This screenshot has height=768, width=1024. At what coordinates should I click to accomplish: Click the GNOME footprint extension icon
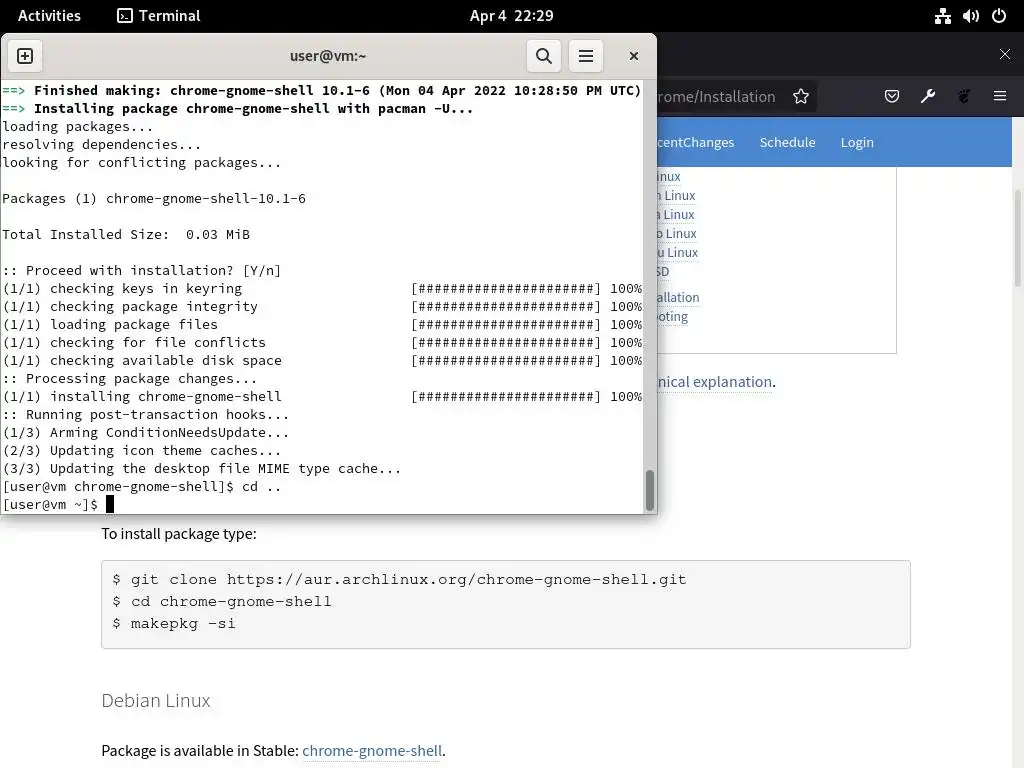pyautogui.click(x=963, y=97)
